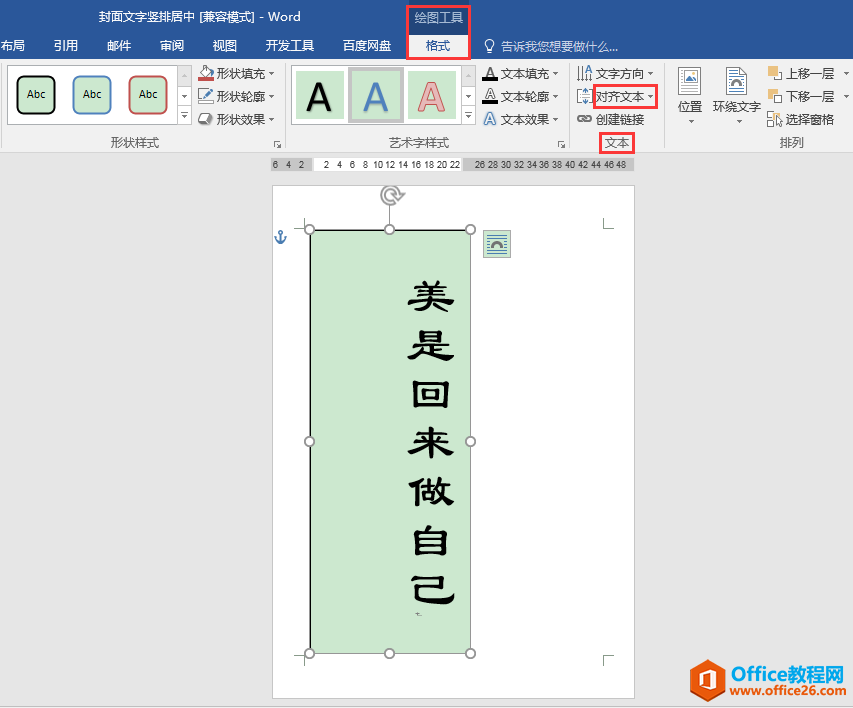
Task: Click the rotation handle above the text box
Action: click(391, 195)
